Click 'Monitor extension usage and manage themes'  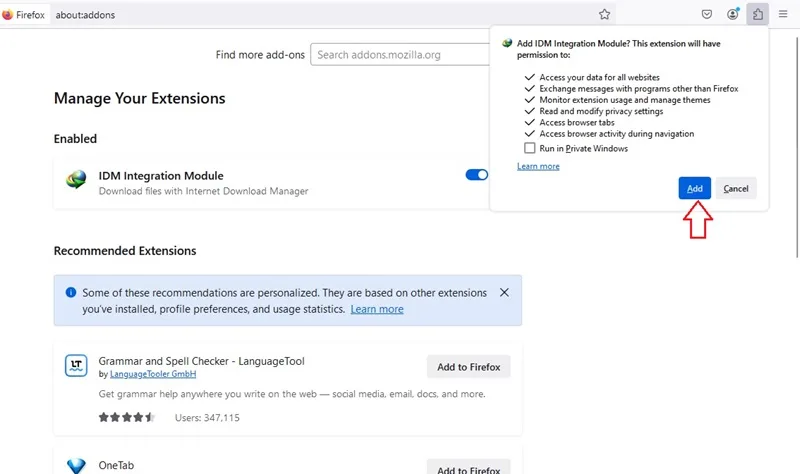[x=625, y=100]
